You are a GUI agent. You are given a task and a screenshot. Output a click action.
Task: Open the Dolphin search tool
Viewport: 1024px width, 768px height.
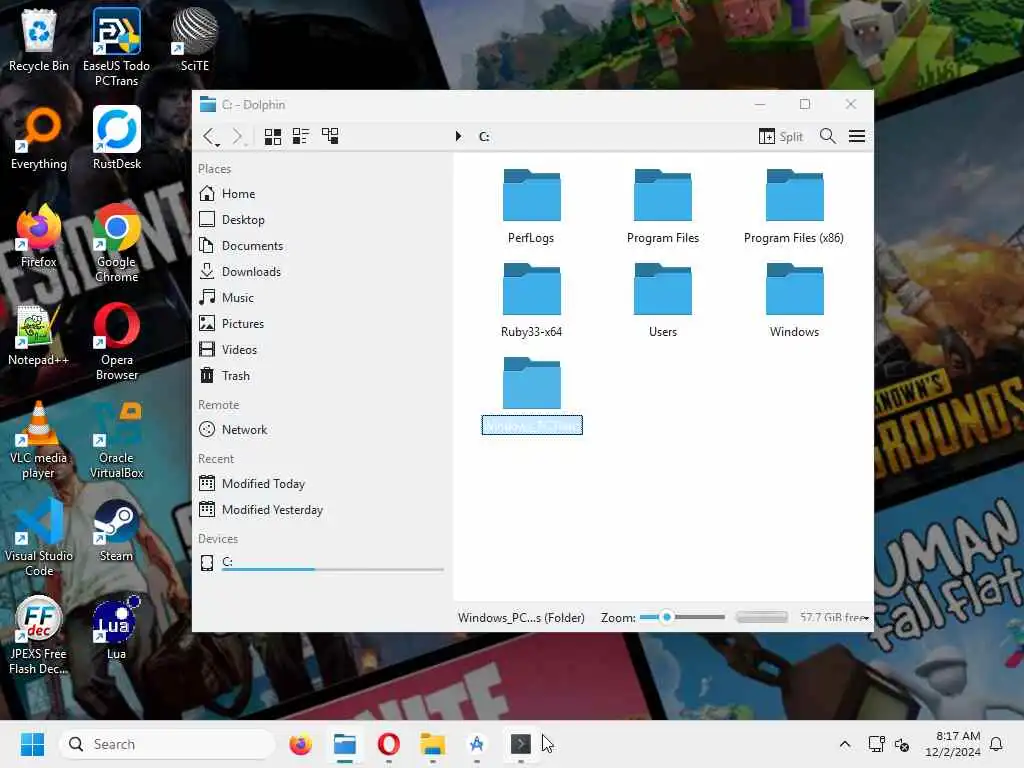[827, 136]
